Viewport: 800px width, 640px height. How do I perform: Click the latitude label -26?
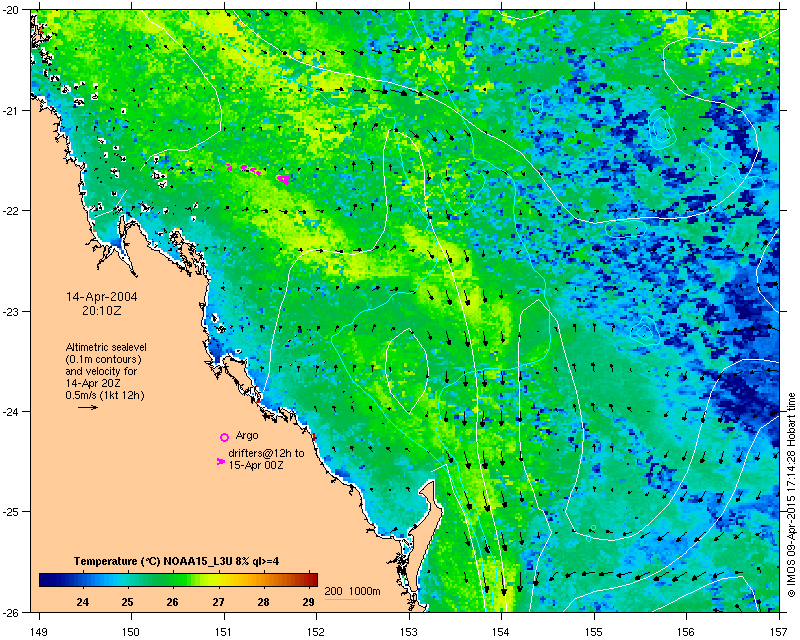point(13,611)
